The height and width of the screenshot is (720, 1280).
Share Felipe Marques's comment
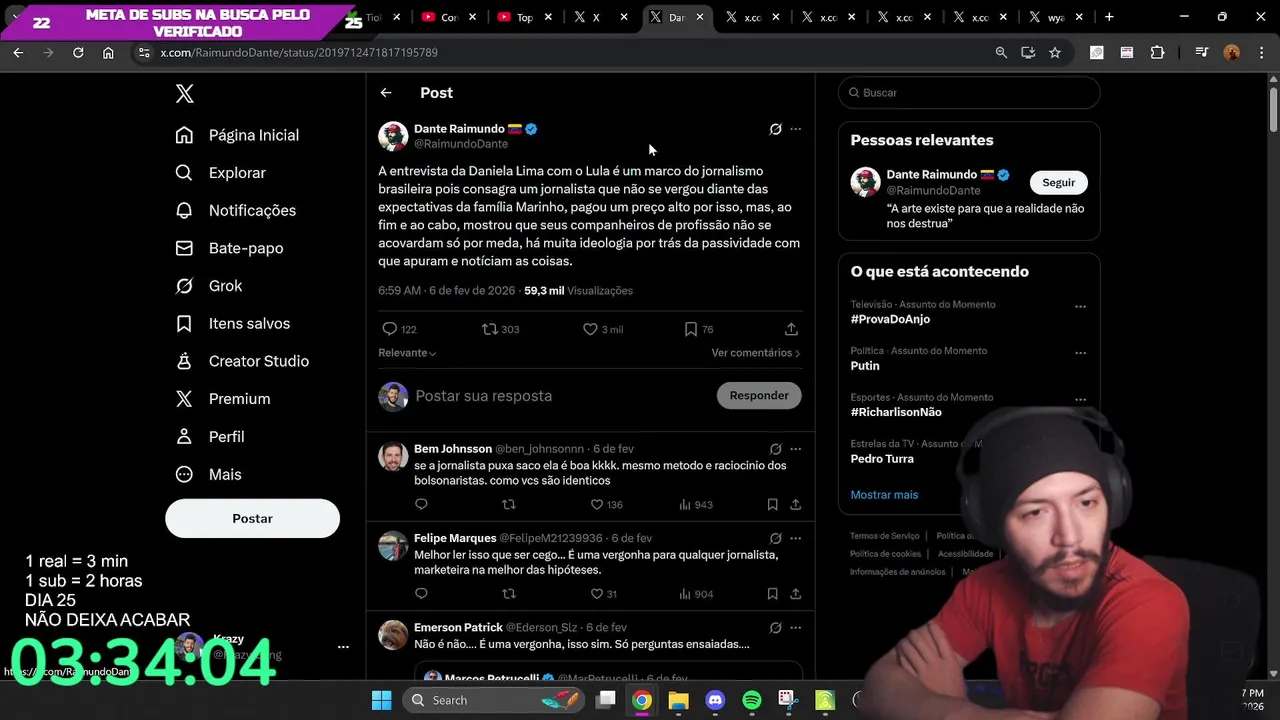coord(796,594)
